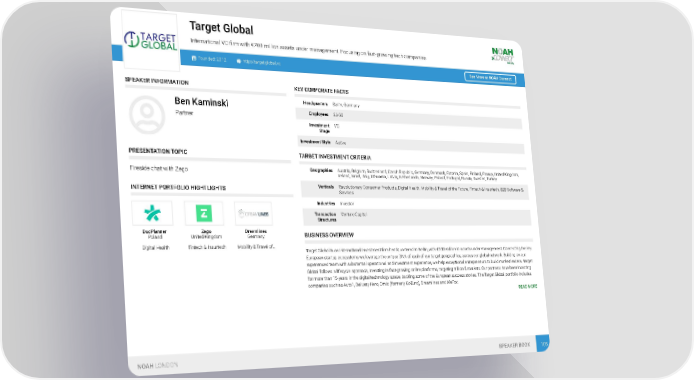Open the Dreamlines portfolio logo
Screen dimensions: 694x380
click(254, 214)
